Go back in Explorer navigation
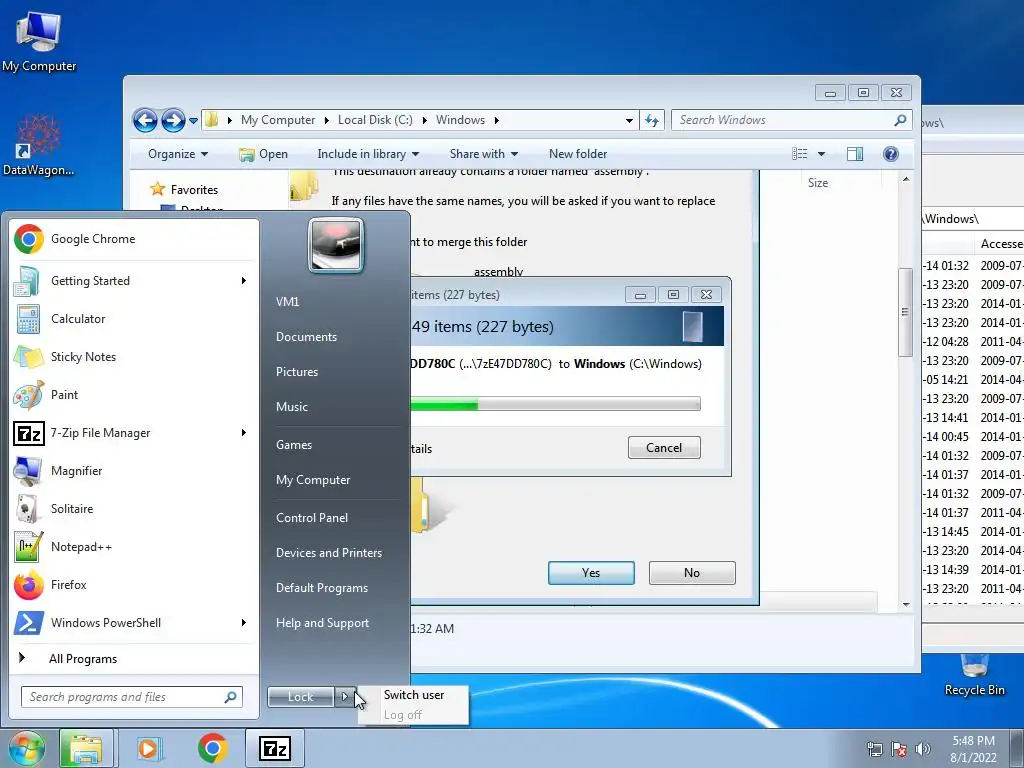 click(x=145, y=120)
